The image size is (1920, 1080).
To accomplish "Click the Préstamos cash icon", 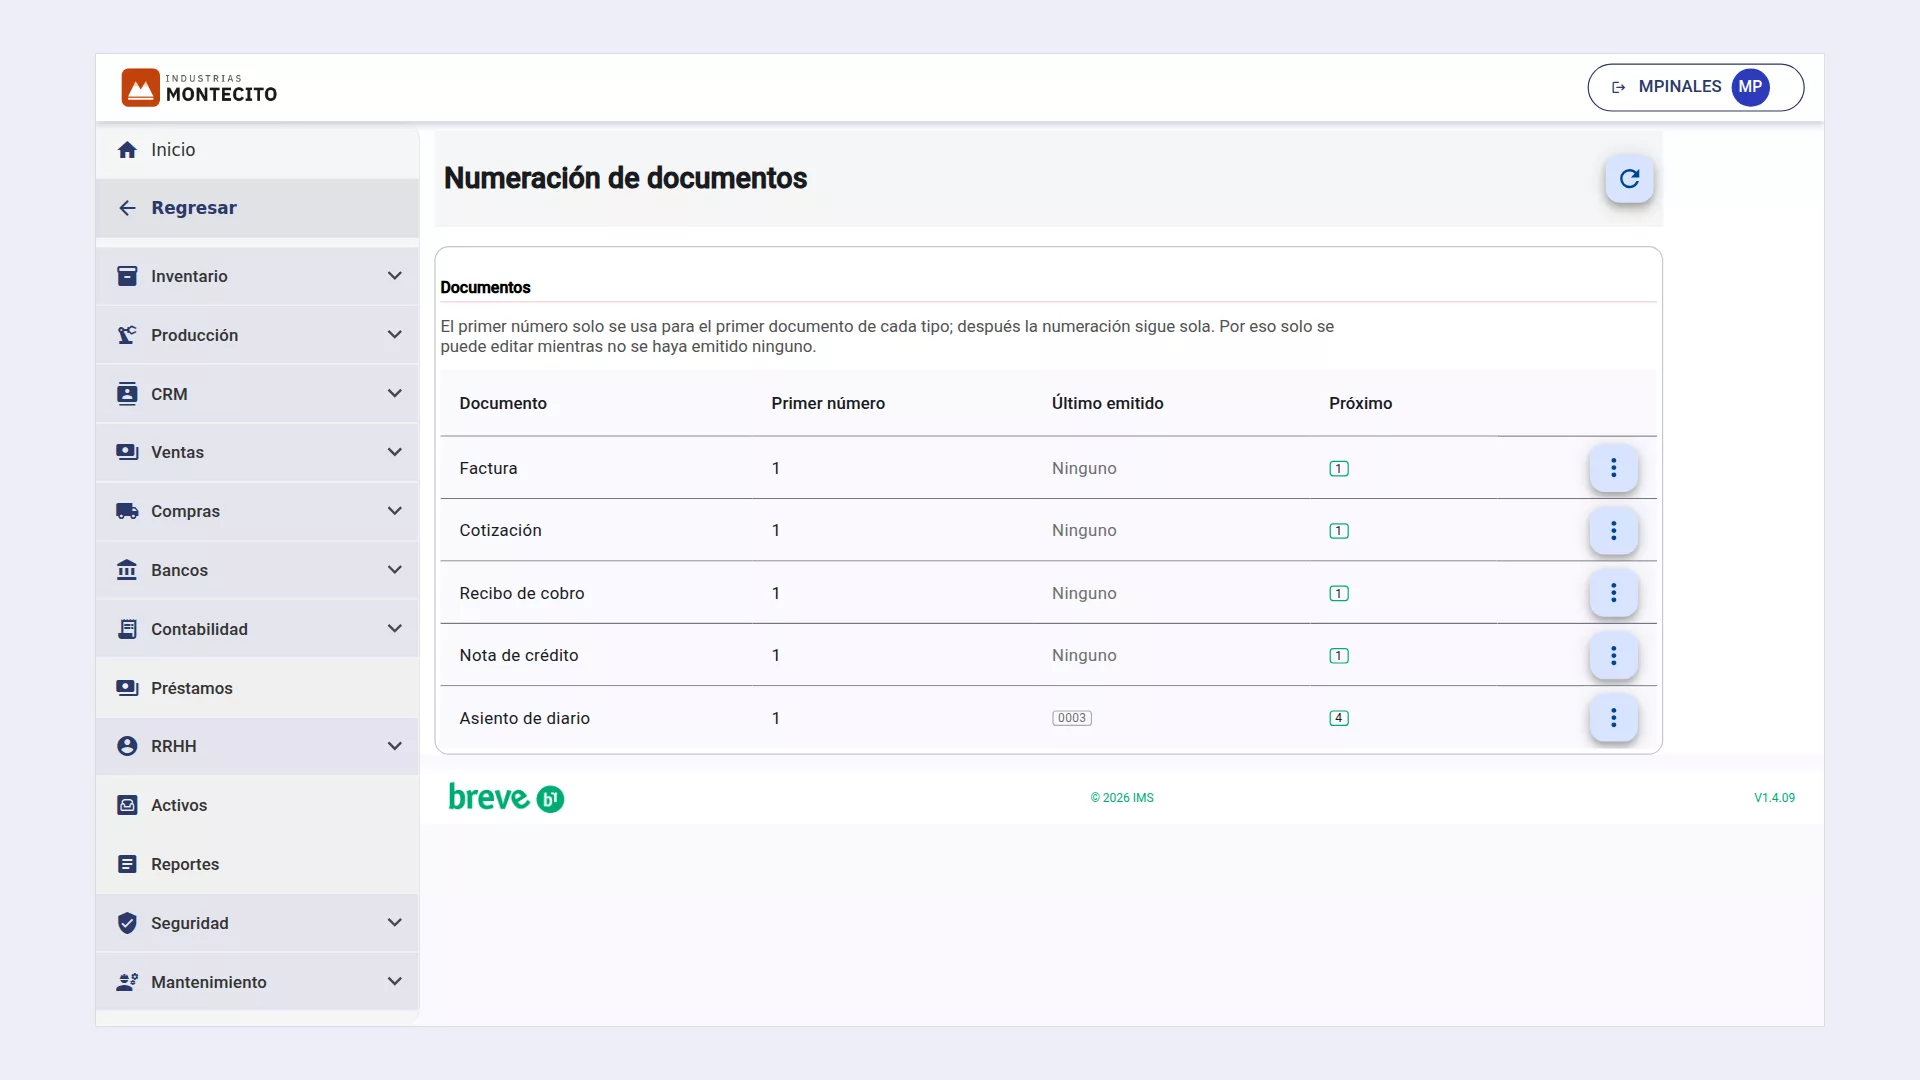I will click(127, 688).
